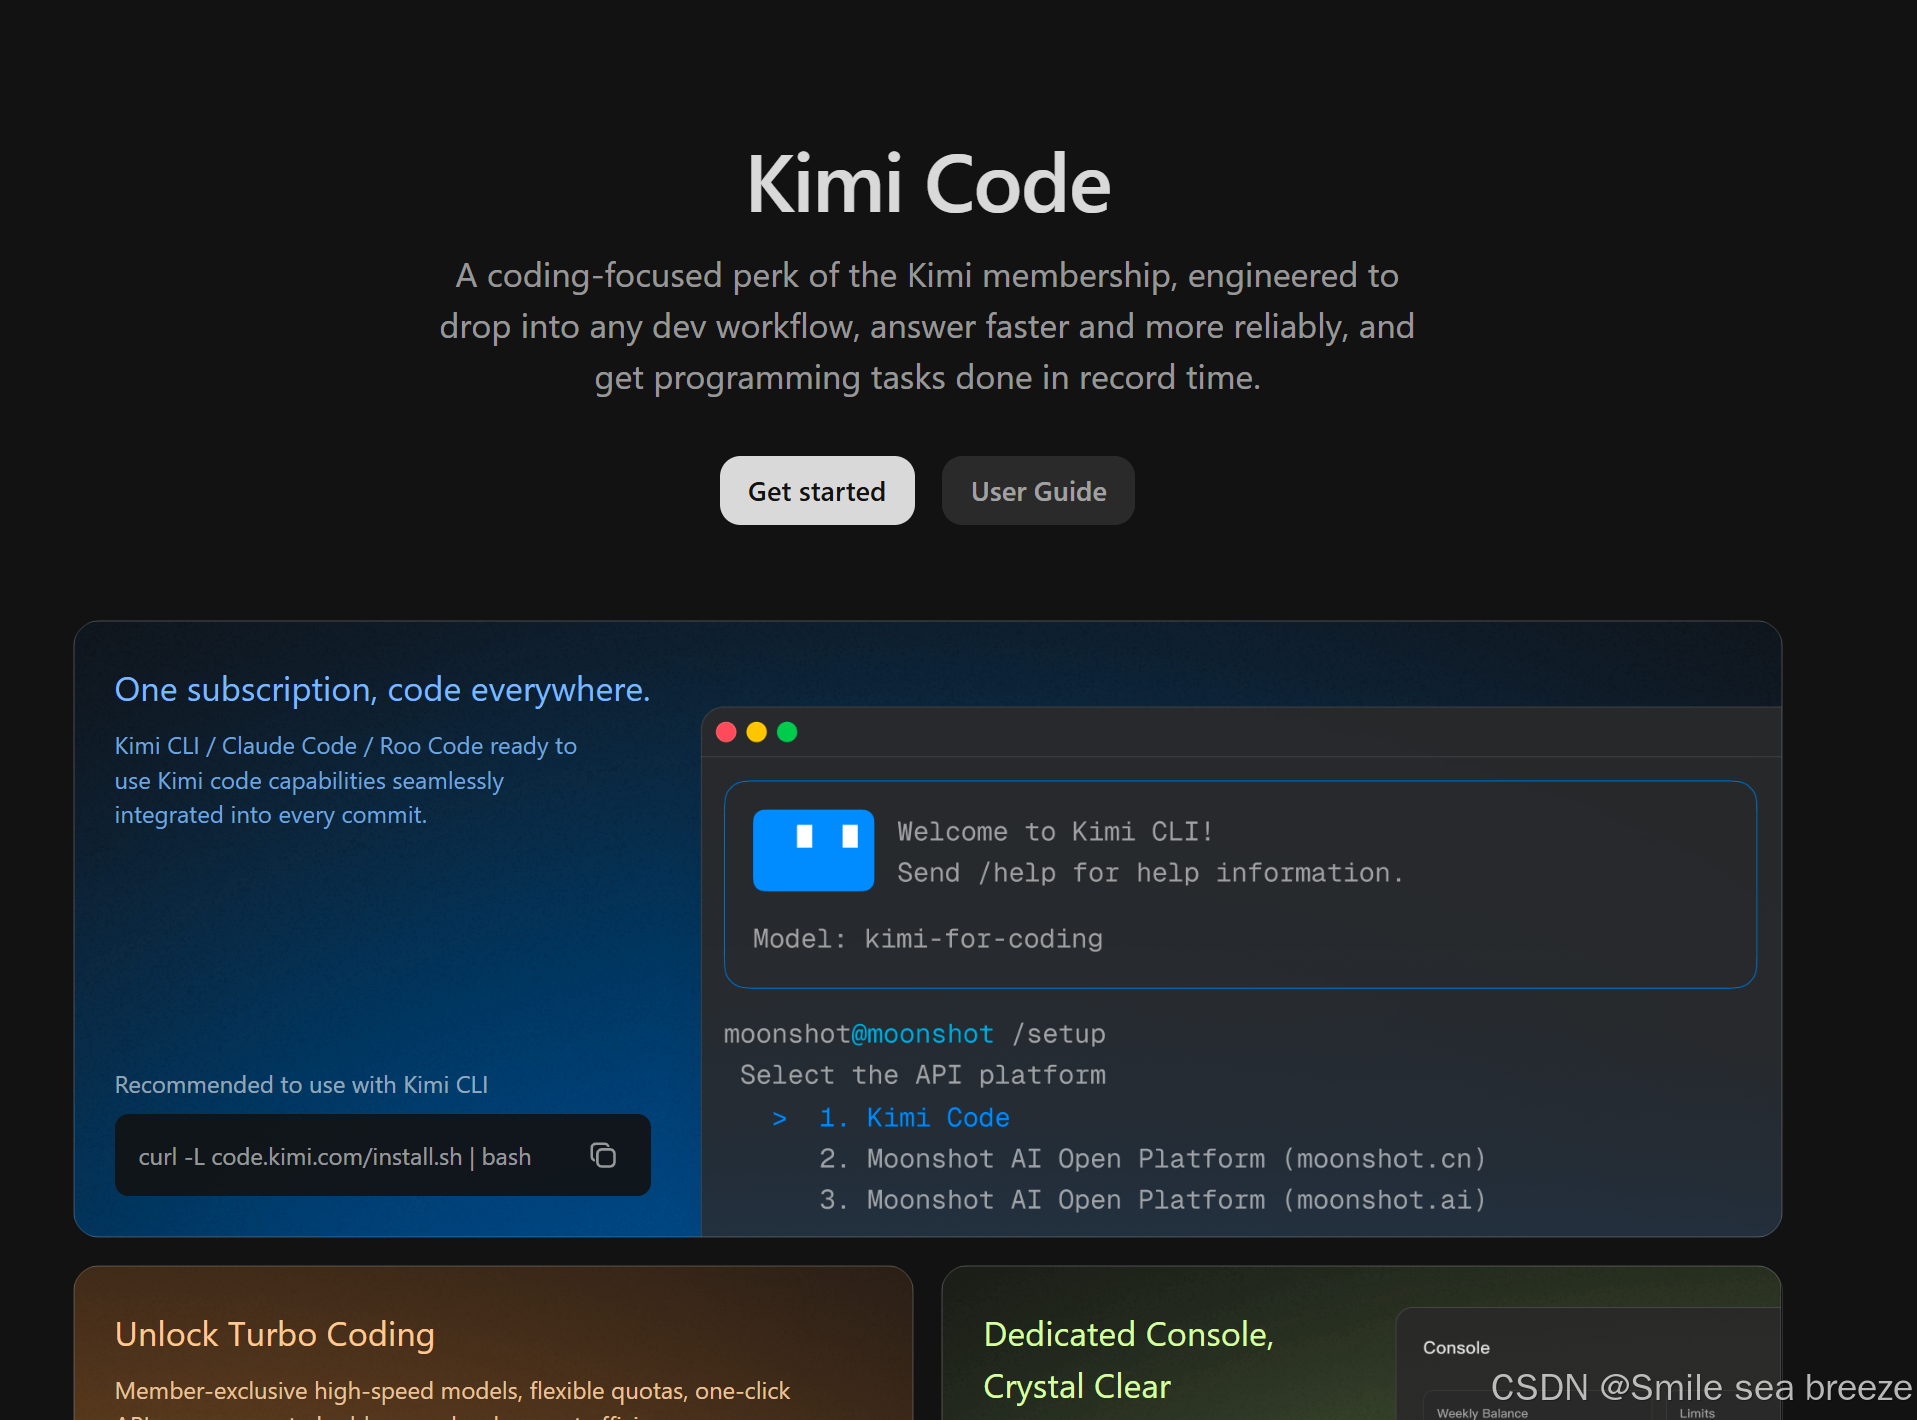Click the 'A coding-focused perk' subtitle paragraph

point(927,326)
